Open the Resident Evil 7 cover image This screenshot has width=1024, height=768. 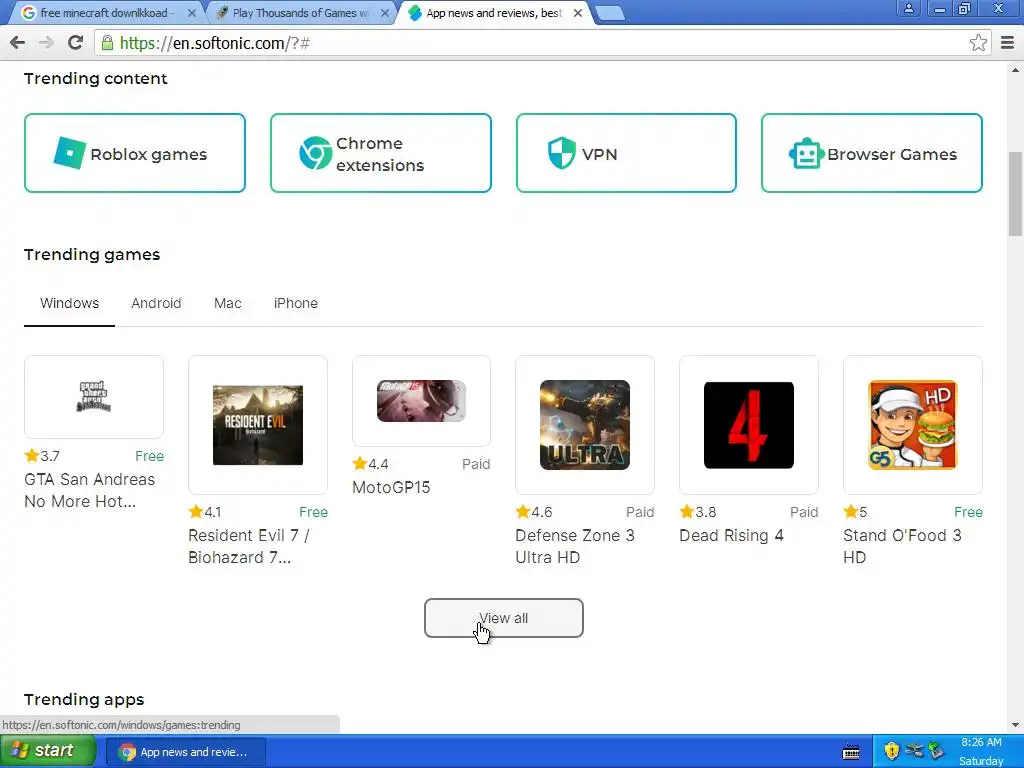click(257, 425)
